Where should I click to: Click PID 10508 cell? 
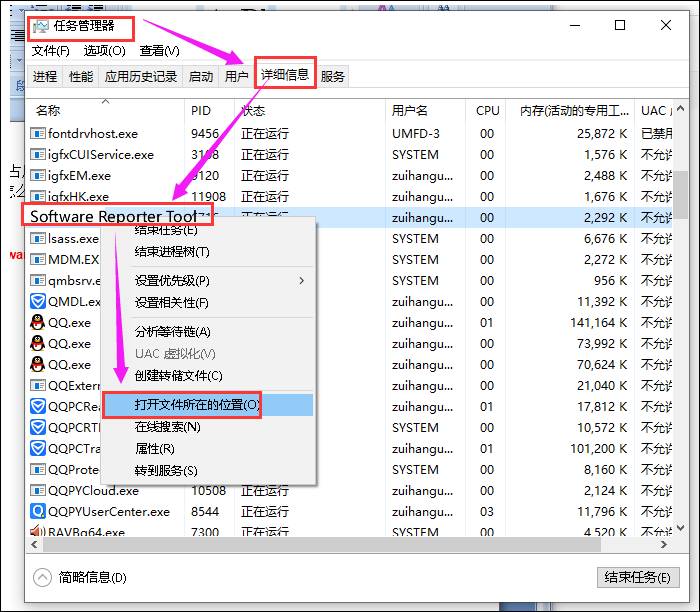[x=208, y=491]
